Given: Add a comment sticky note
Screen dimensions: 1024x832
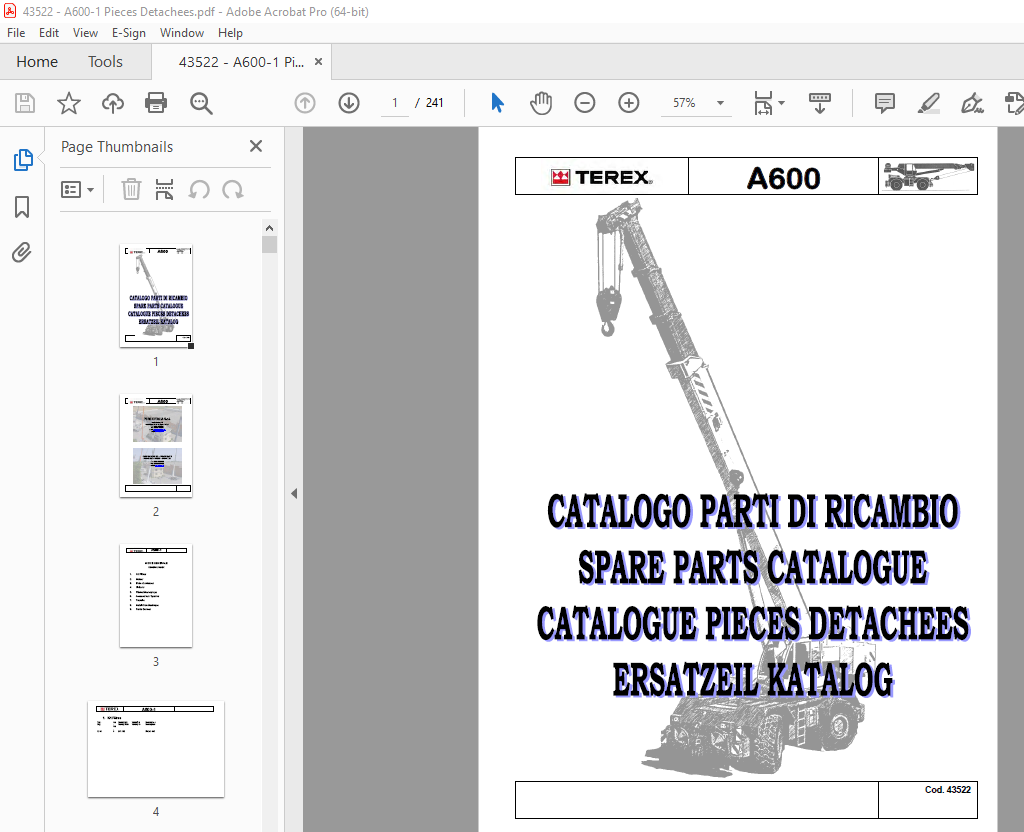Looking at the screenshot, I should point(884,103).
